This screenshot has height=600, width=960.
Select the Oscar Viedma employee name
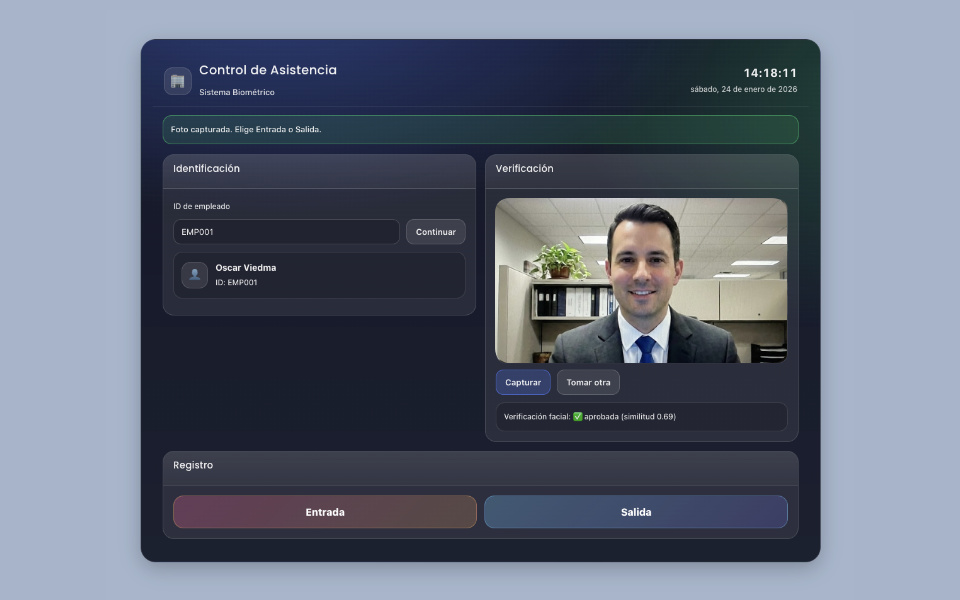coord(246,268)
